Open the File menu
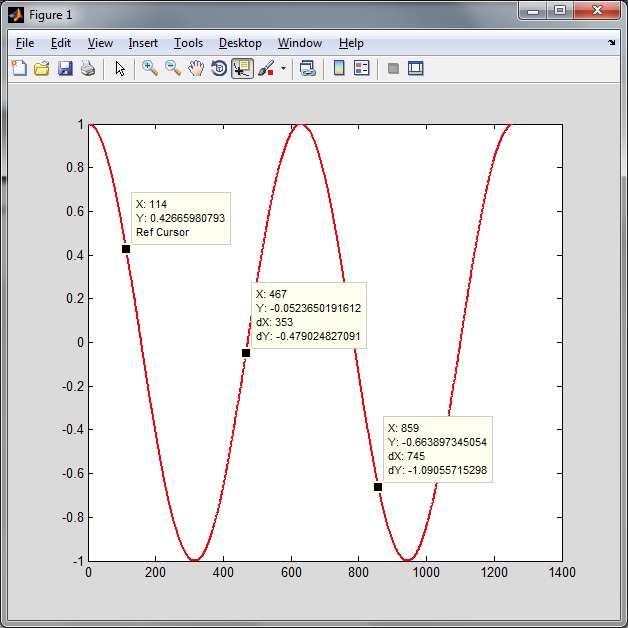628x628 pixels. (x=25, y=43)
